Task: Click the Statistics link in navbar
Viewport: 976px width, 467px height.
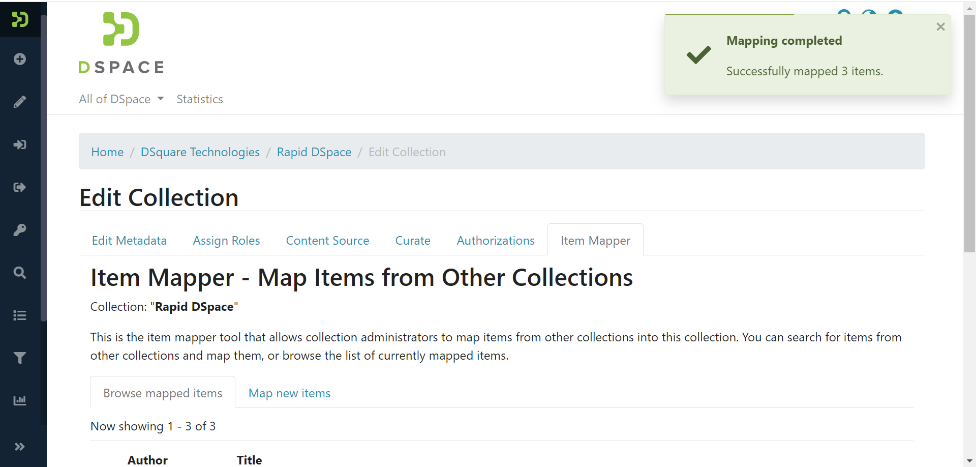Action: point(199,99)
